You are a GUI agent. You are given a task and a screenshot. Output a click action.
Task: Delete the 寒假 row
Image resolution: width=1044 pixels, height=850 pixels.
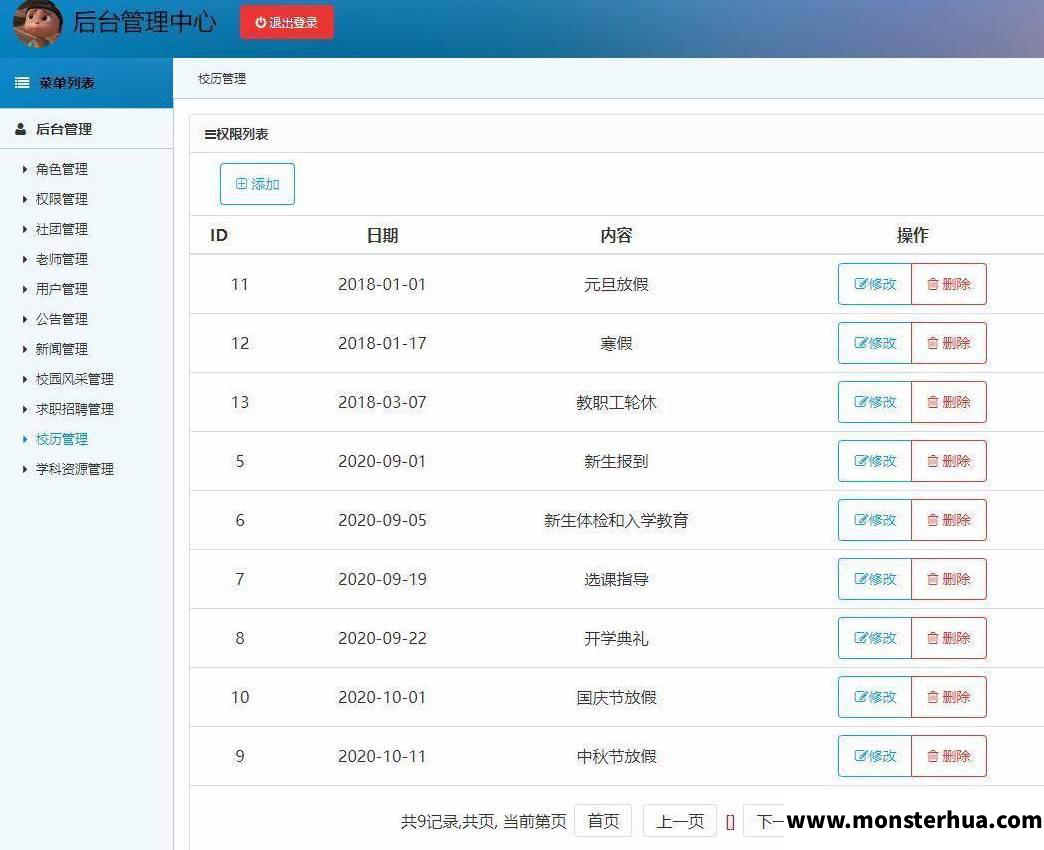pos(949,343)
